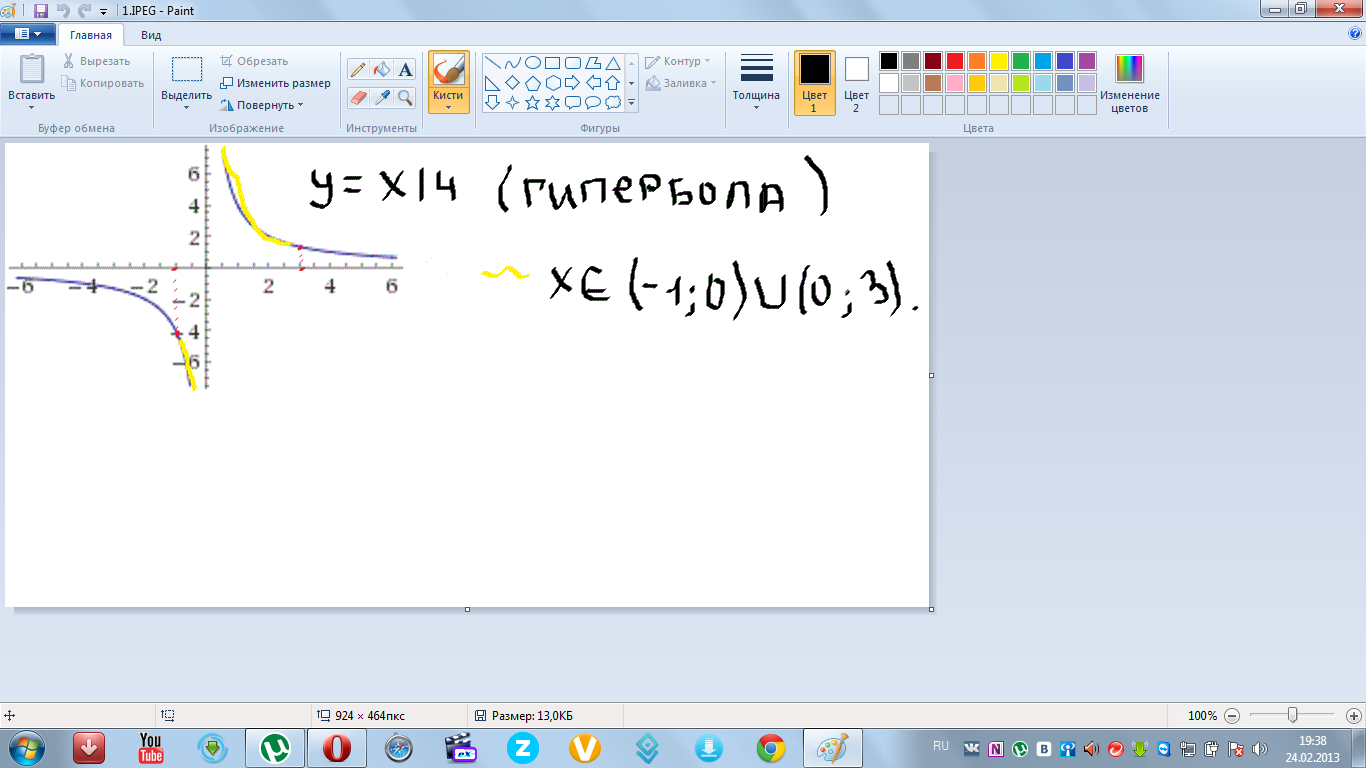
Task: Open Paint Help
Action: [x=1355, y=33]
